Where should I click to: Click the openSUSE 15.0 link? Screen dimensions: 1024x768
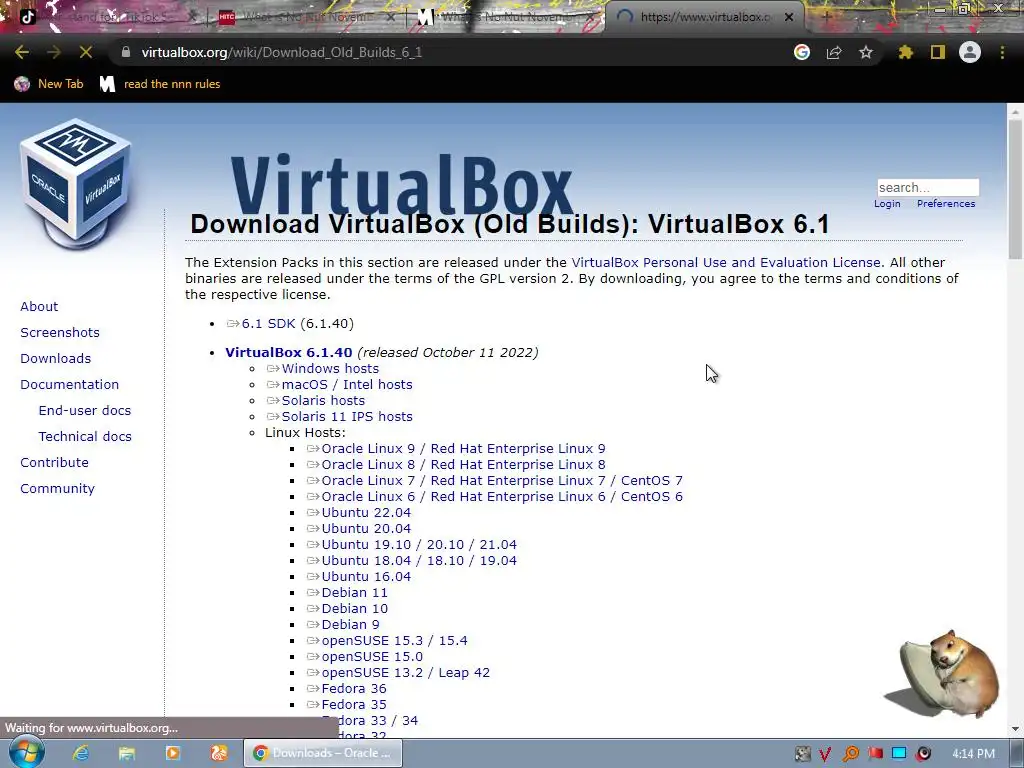click(x=372, y=656)
